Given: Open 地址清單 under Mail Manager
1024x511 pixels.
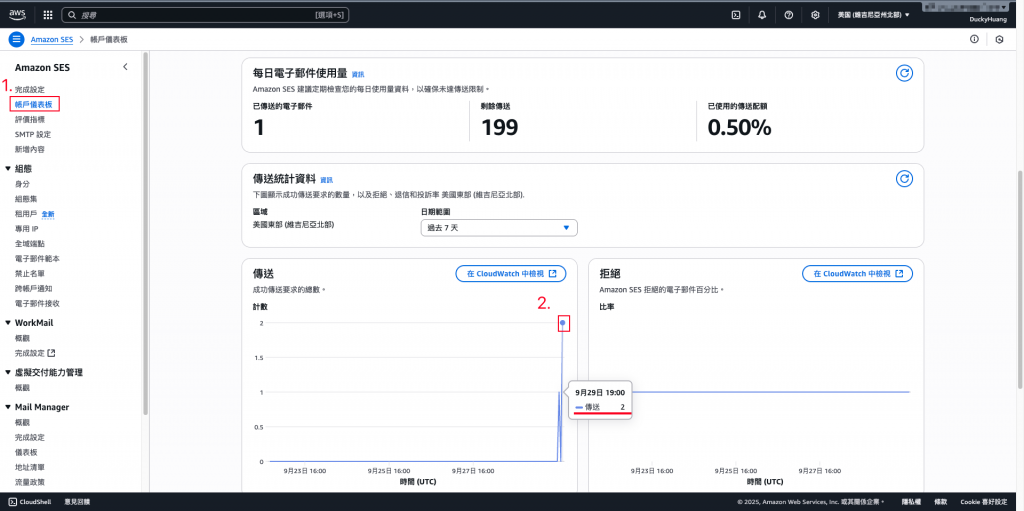Looking at the screenshot, I should click(29, 467).
